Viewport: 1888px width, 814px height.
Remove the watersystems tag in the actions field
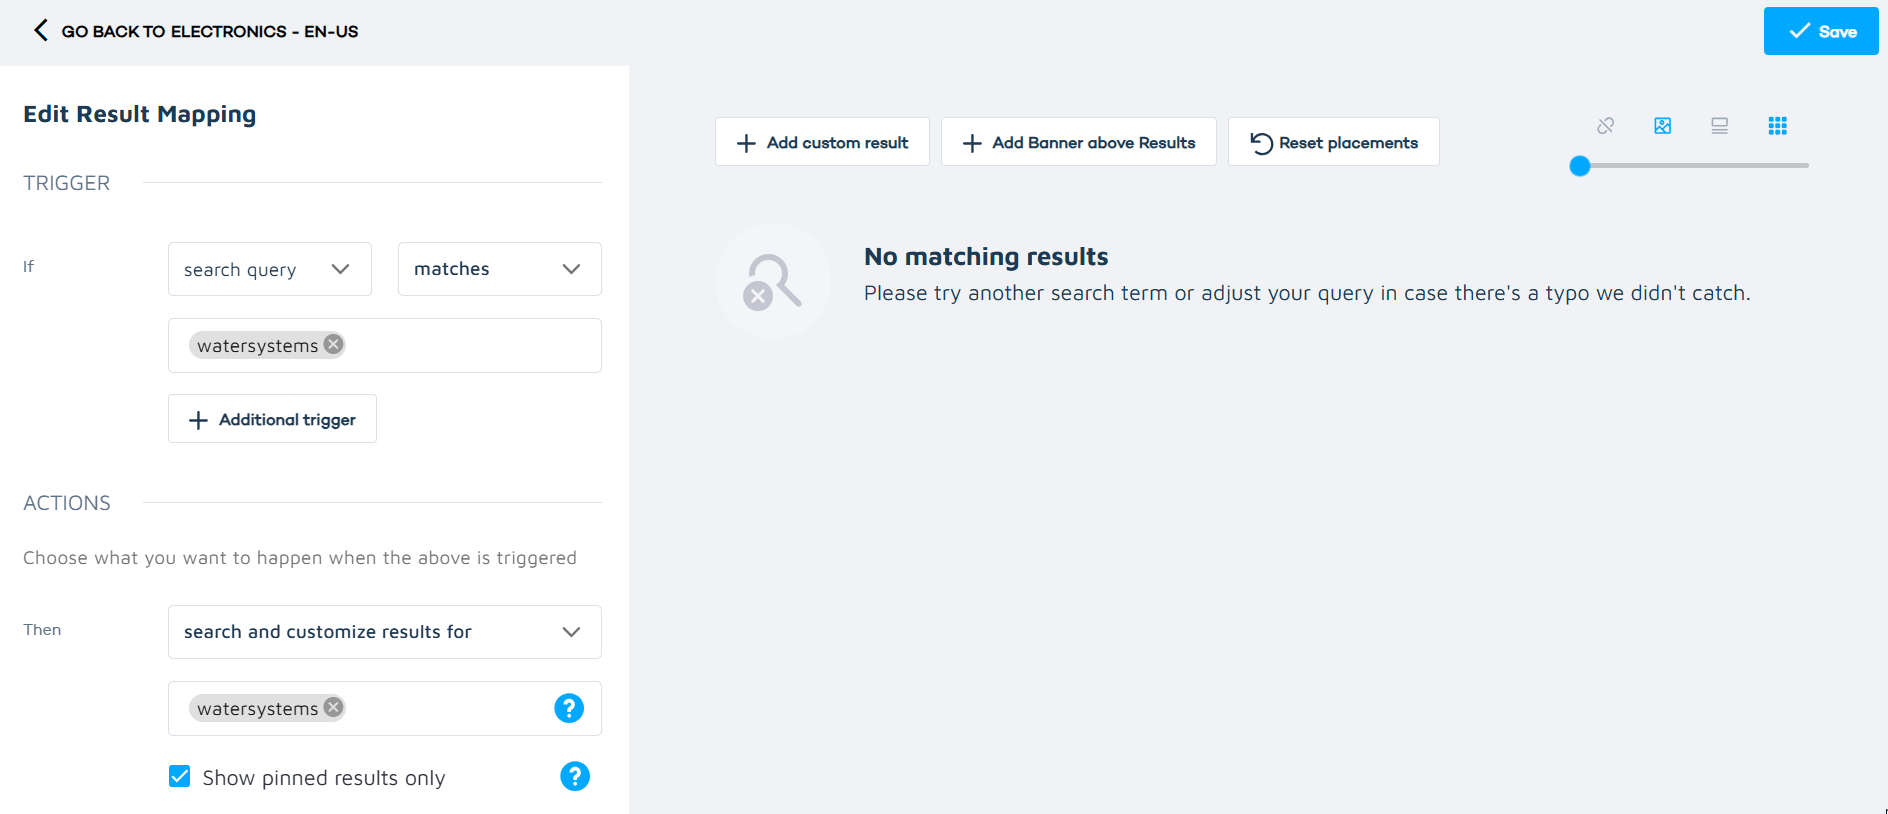click(x=333, y=707)
